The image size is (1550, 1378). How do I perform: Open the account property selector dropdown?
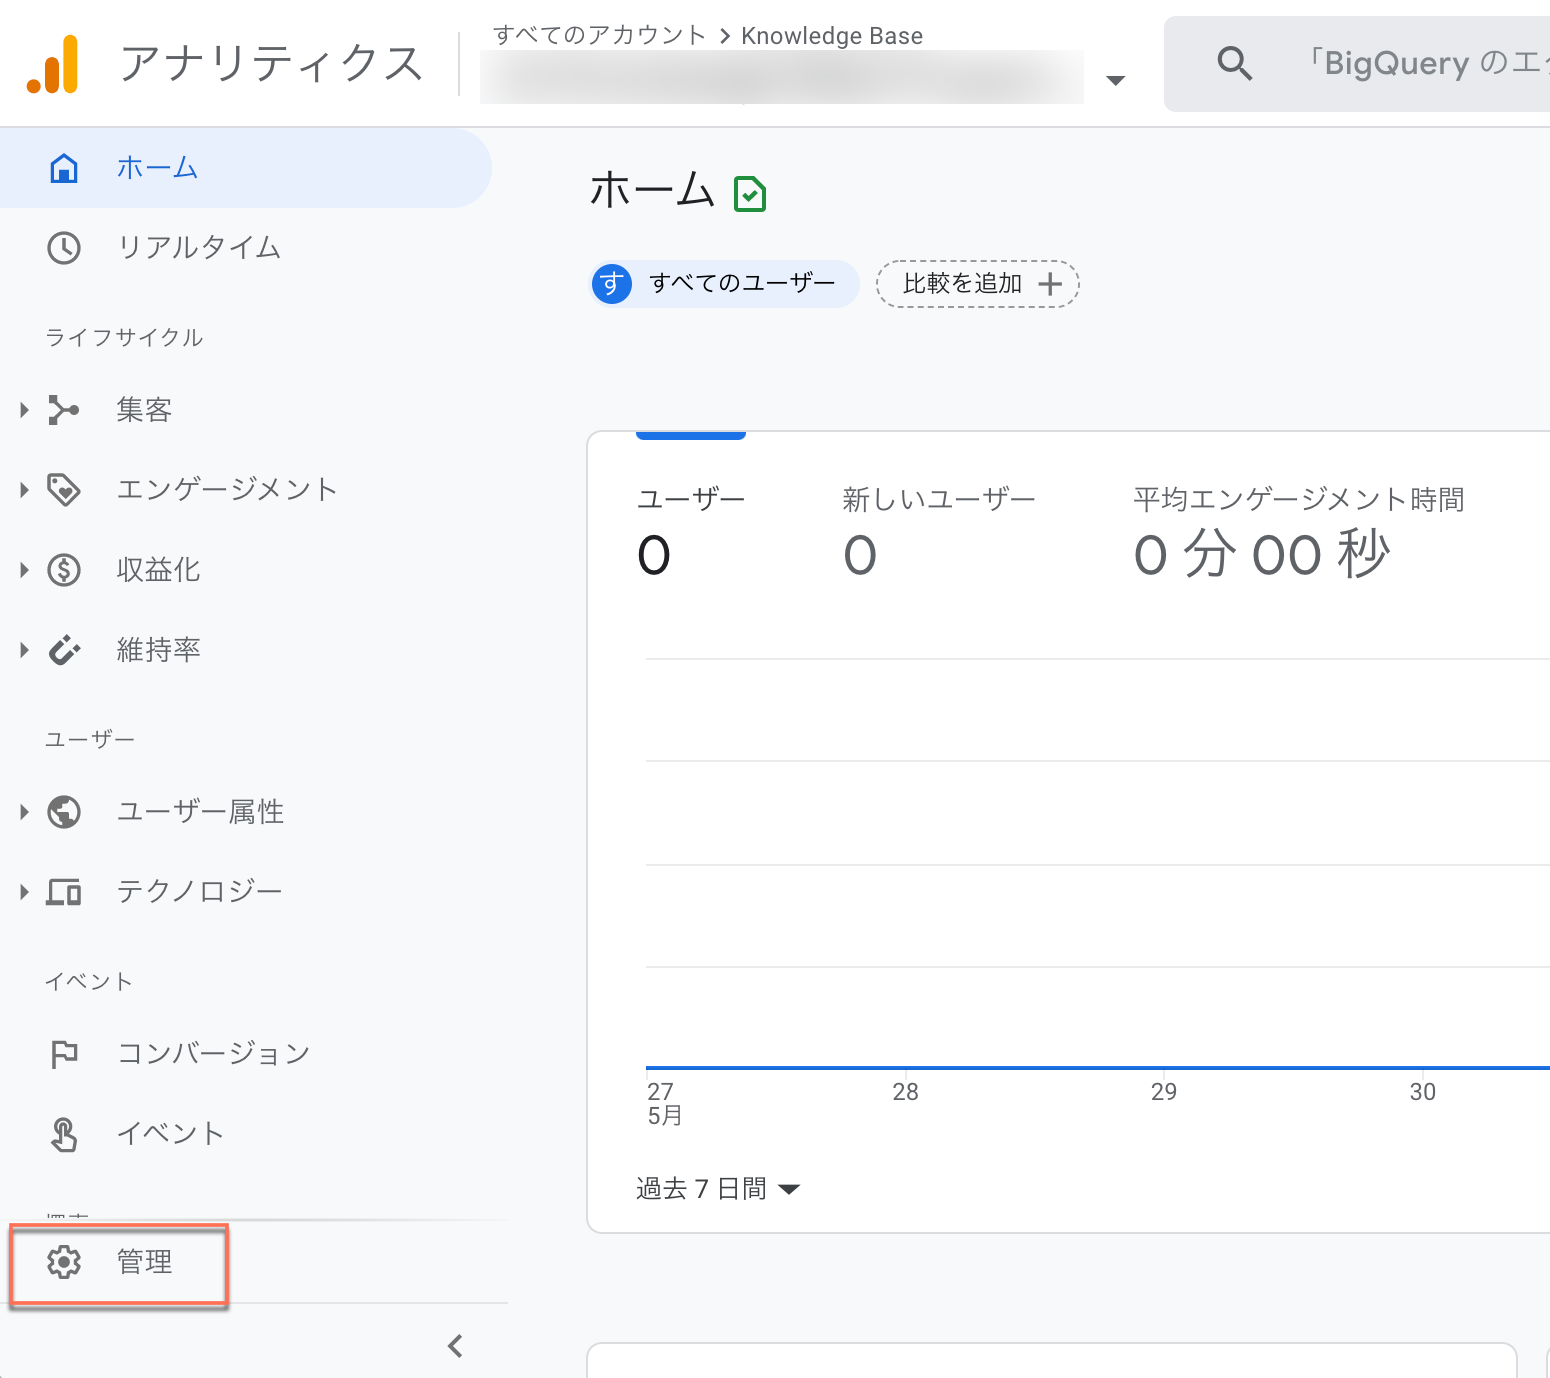1115,80
